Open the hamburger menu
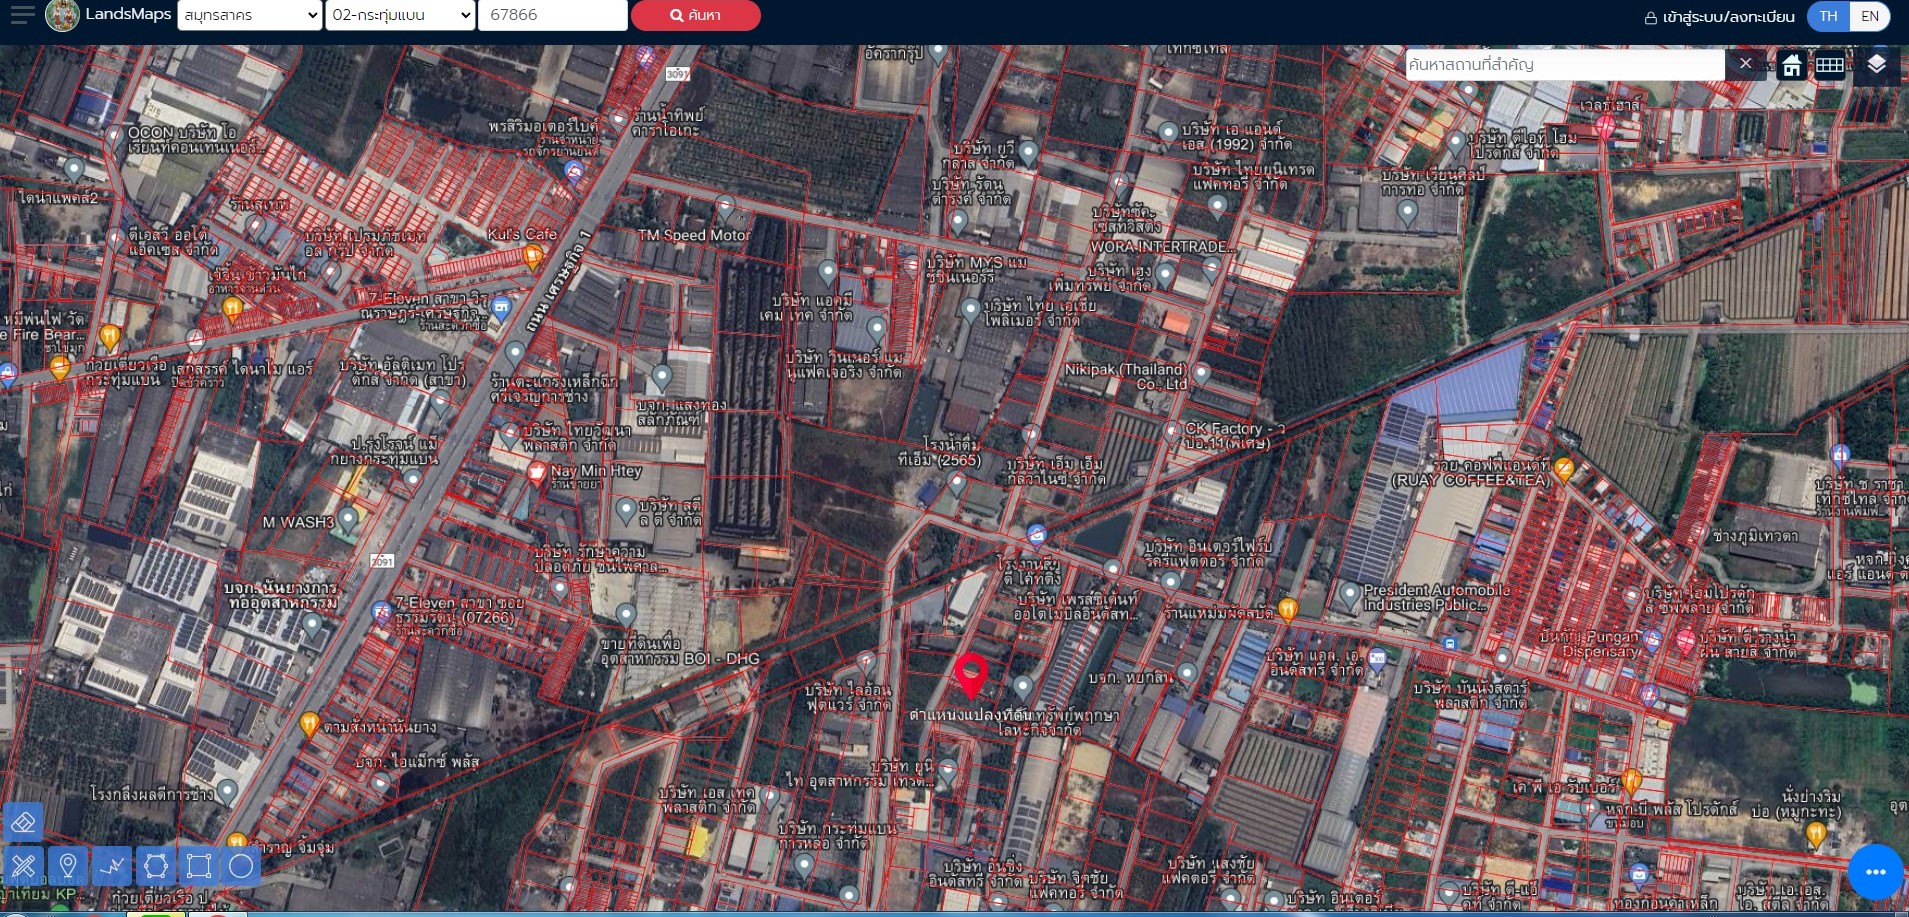1909x917 pixels. pos(22,15)
